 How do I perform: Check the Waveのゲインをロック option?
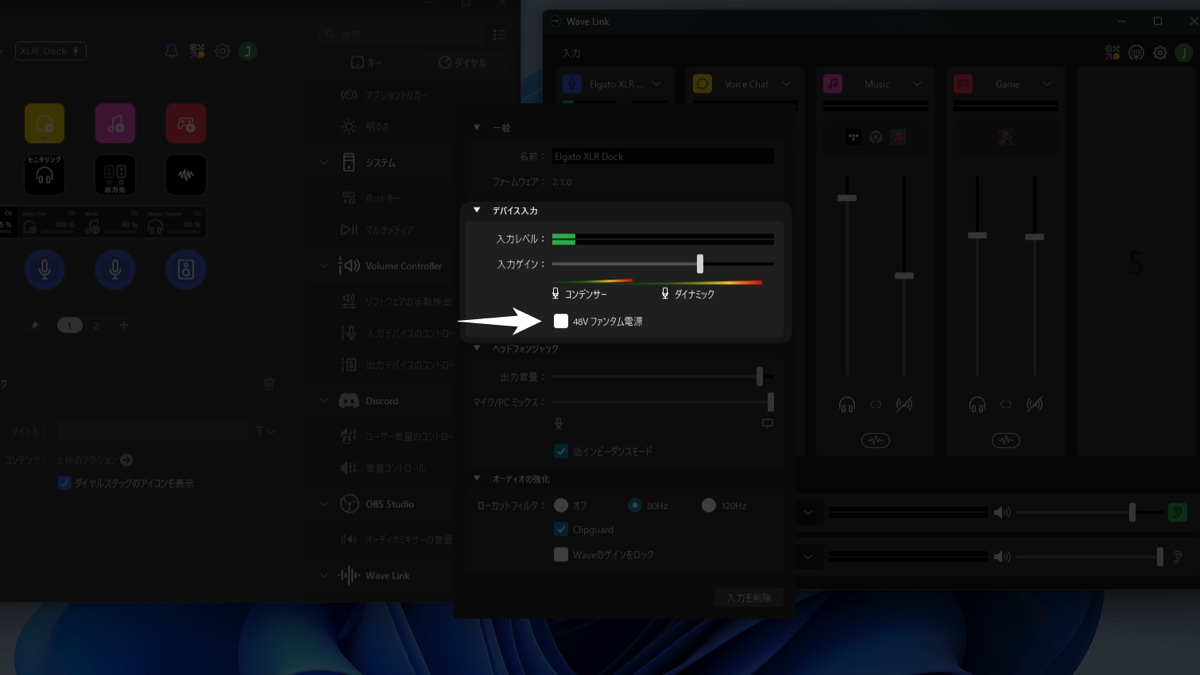[x=561, y=554]
